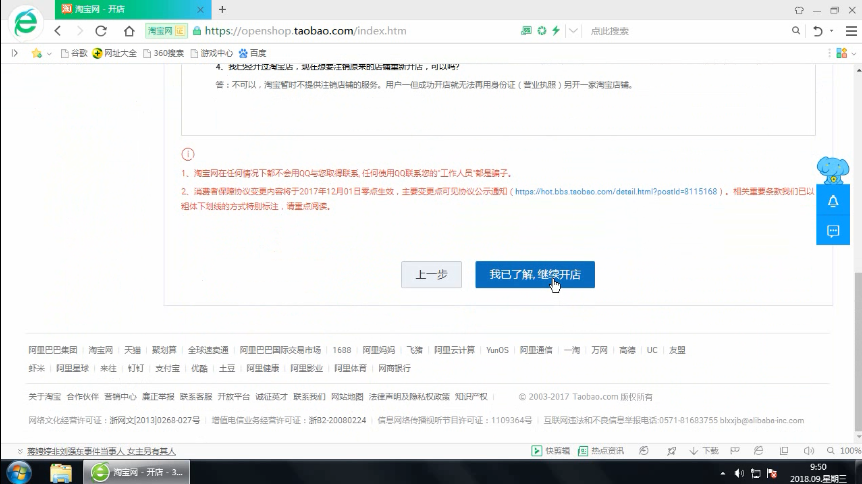862x484 pixels.
Task: Select the 淘宝网 - 开店 browser tab
Action: pyautogui.click(x=132, y=9)
